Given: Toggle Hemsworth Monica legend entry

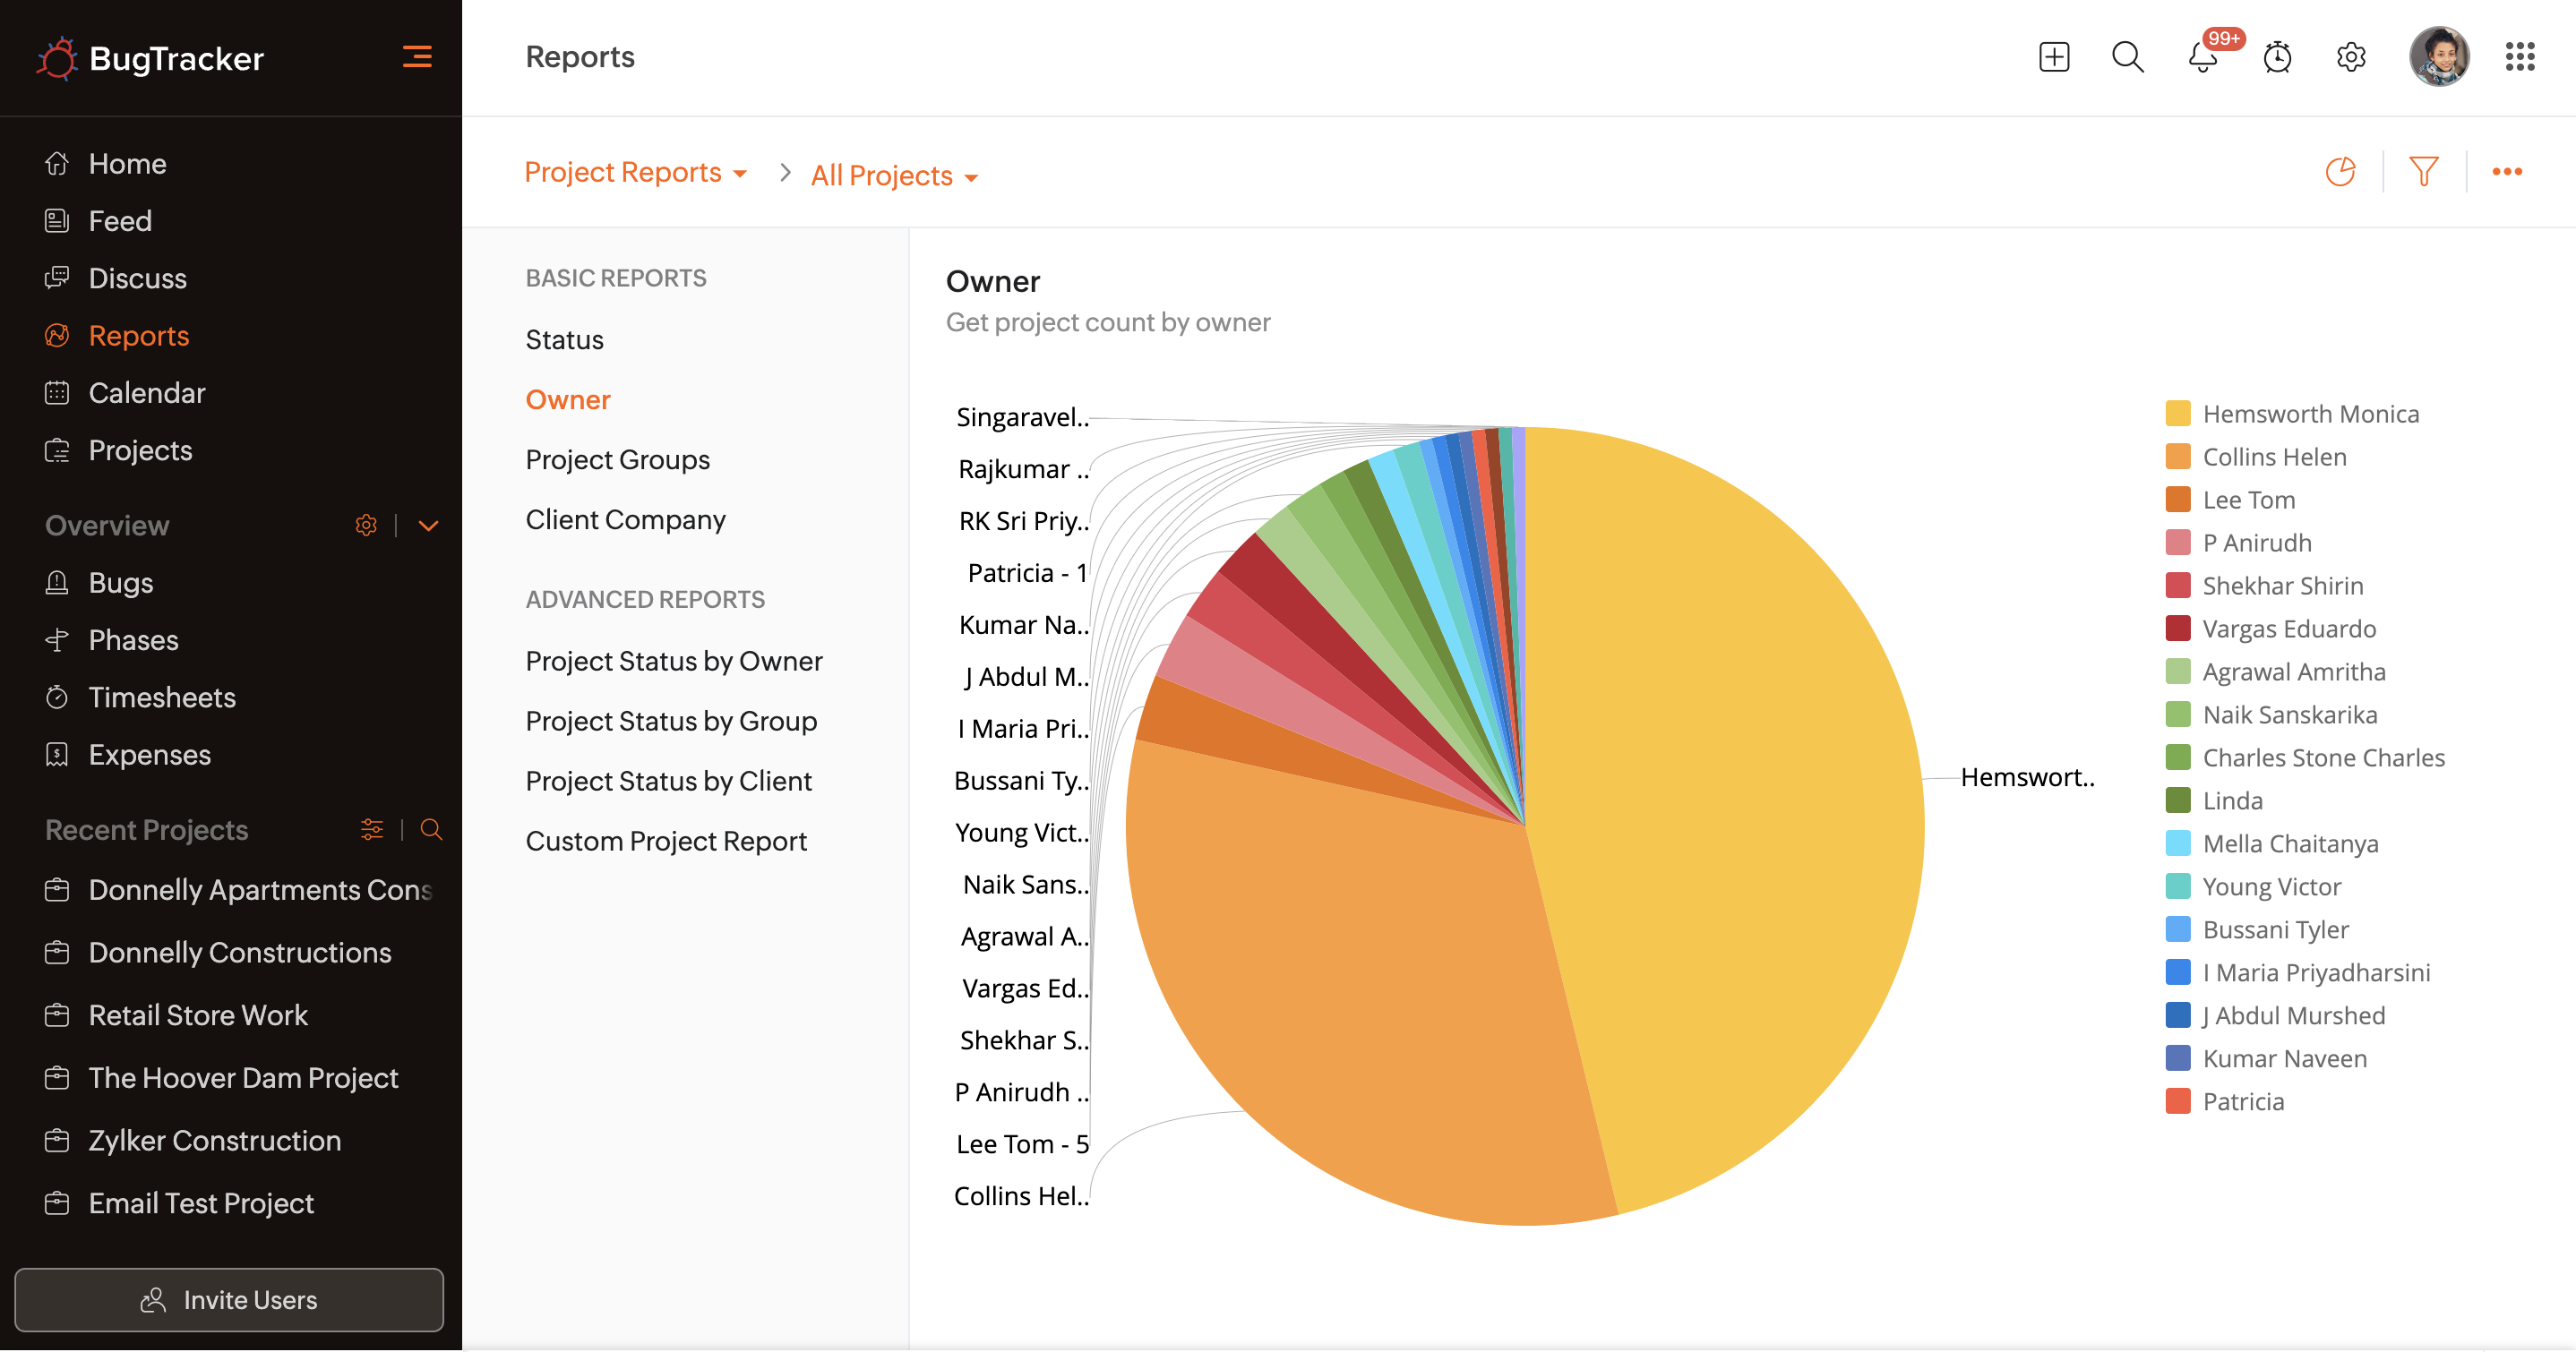Looking at the screenshot, I should 2310,414.
